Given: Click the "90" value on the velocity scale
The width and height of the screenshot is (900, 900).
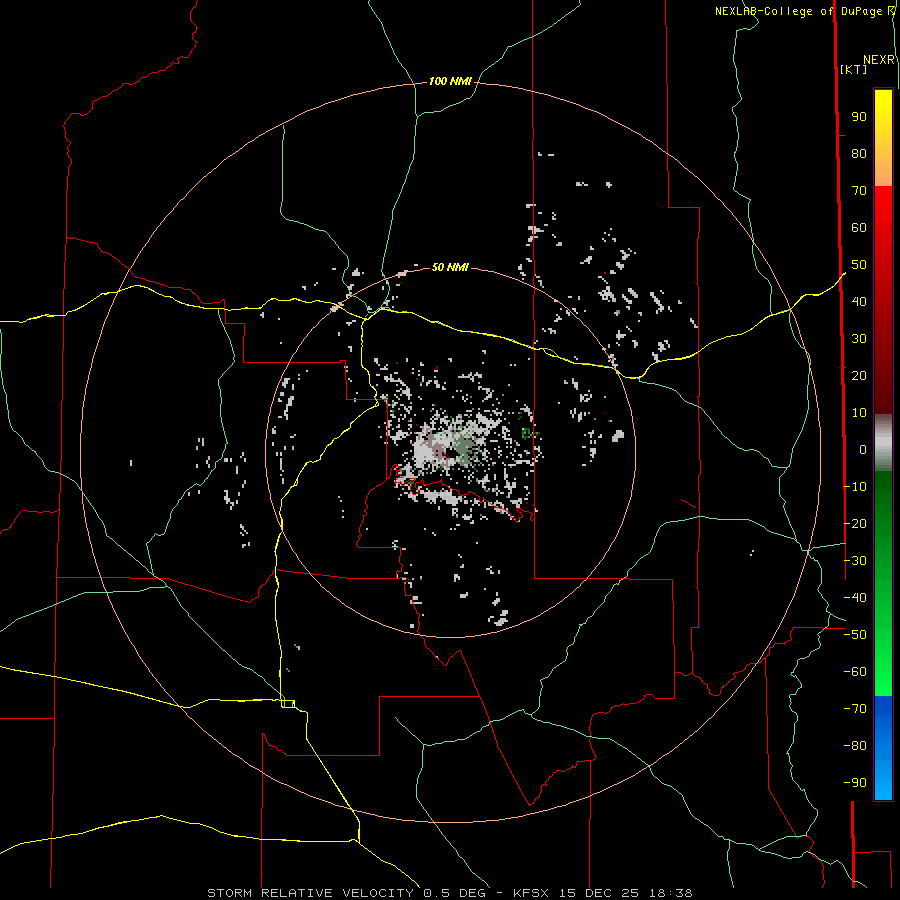Looking at the screenshot, I should click(859, 117).
